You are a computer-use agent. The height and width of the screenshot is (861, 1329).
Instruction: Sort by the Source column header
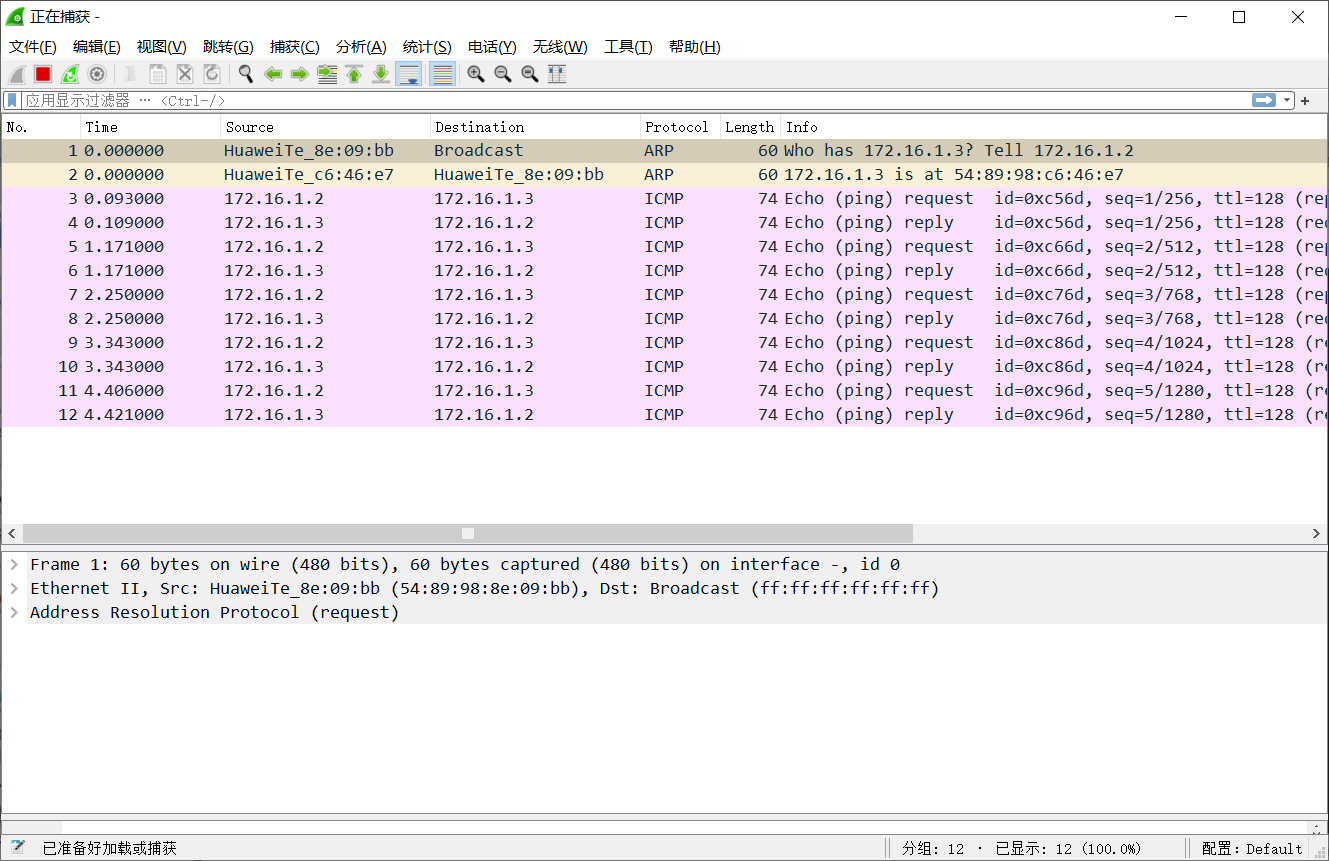tap(325, 127)
